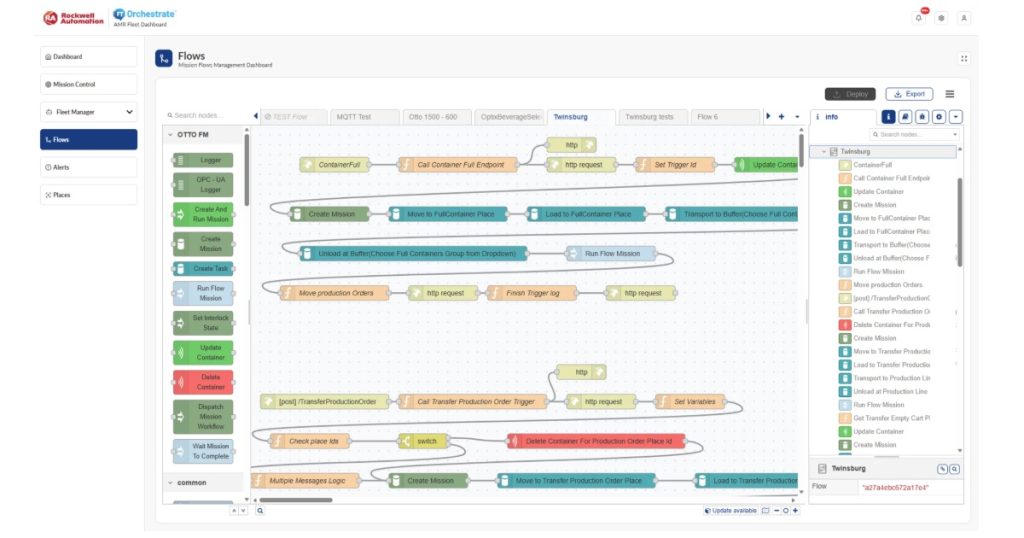This screenshot has height=538, width=1024.
Task: Open Places in sidebar
Action: tap(89, 195)
